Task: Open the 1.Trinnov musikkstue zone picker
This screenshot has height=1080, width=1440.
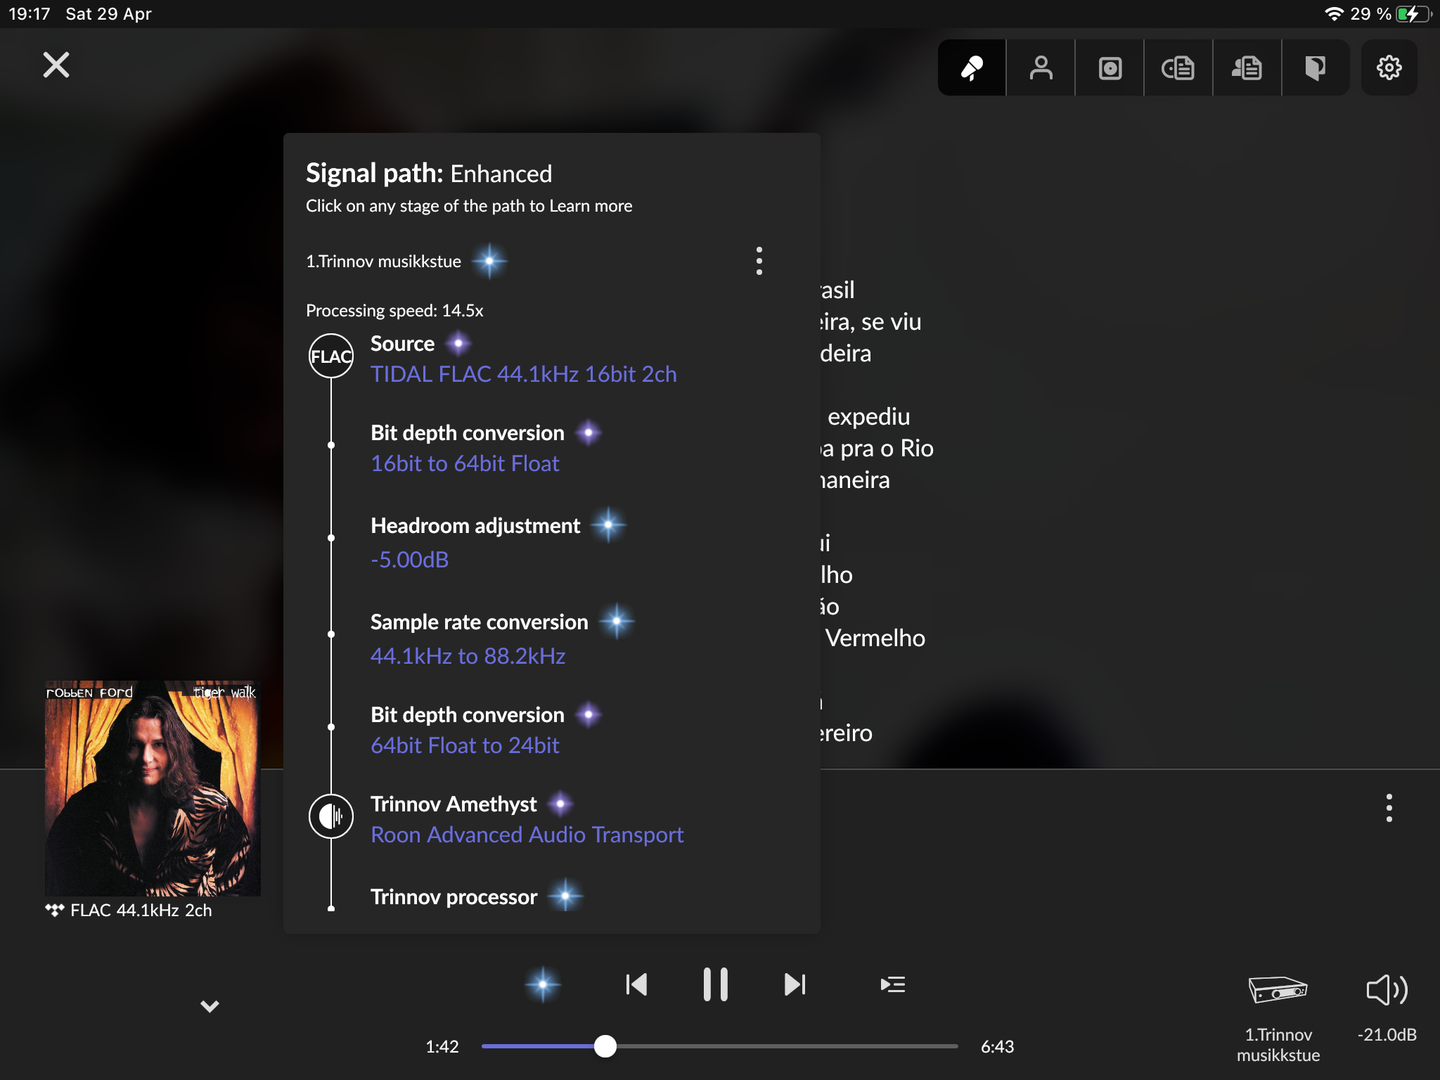Action: pyautogui.click(x=1278, y=1018)
